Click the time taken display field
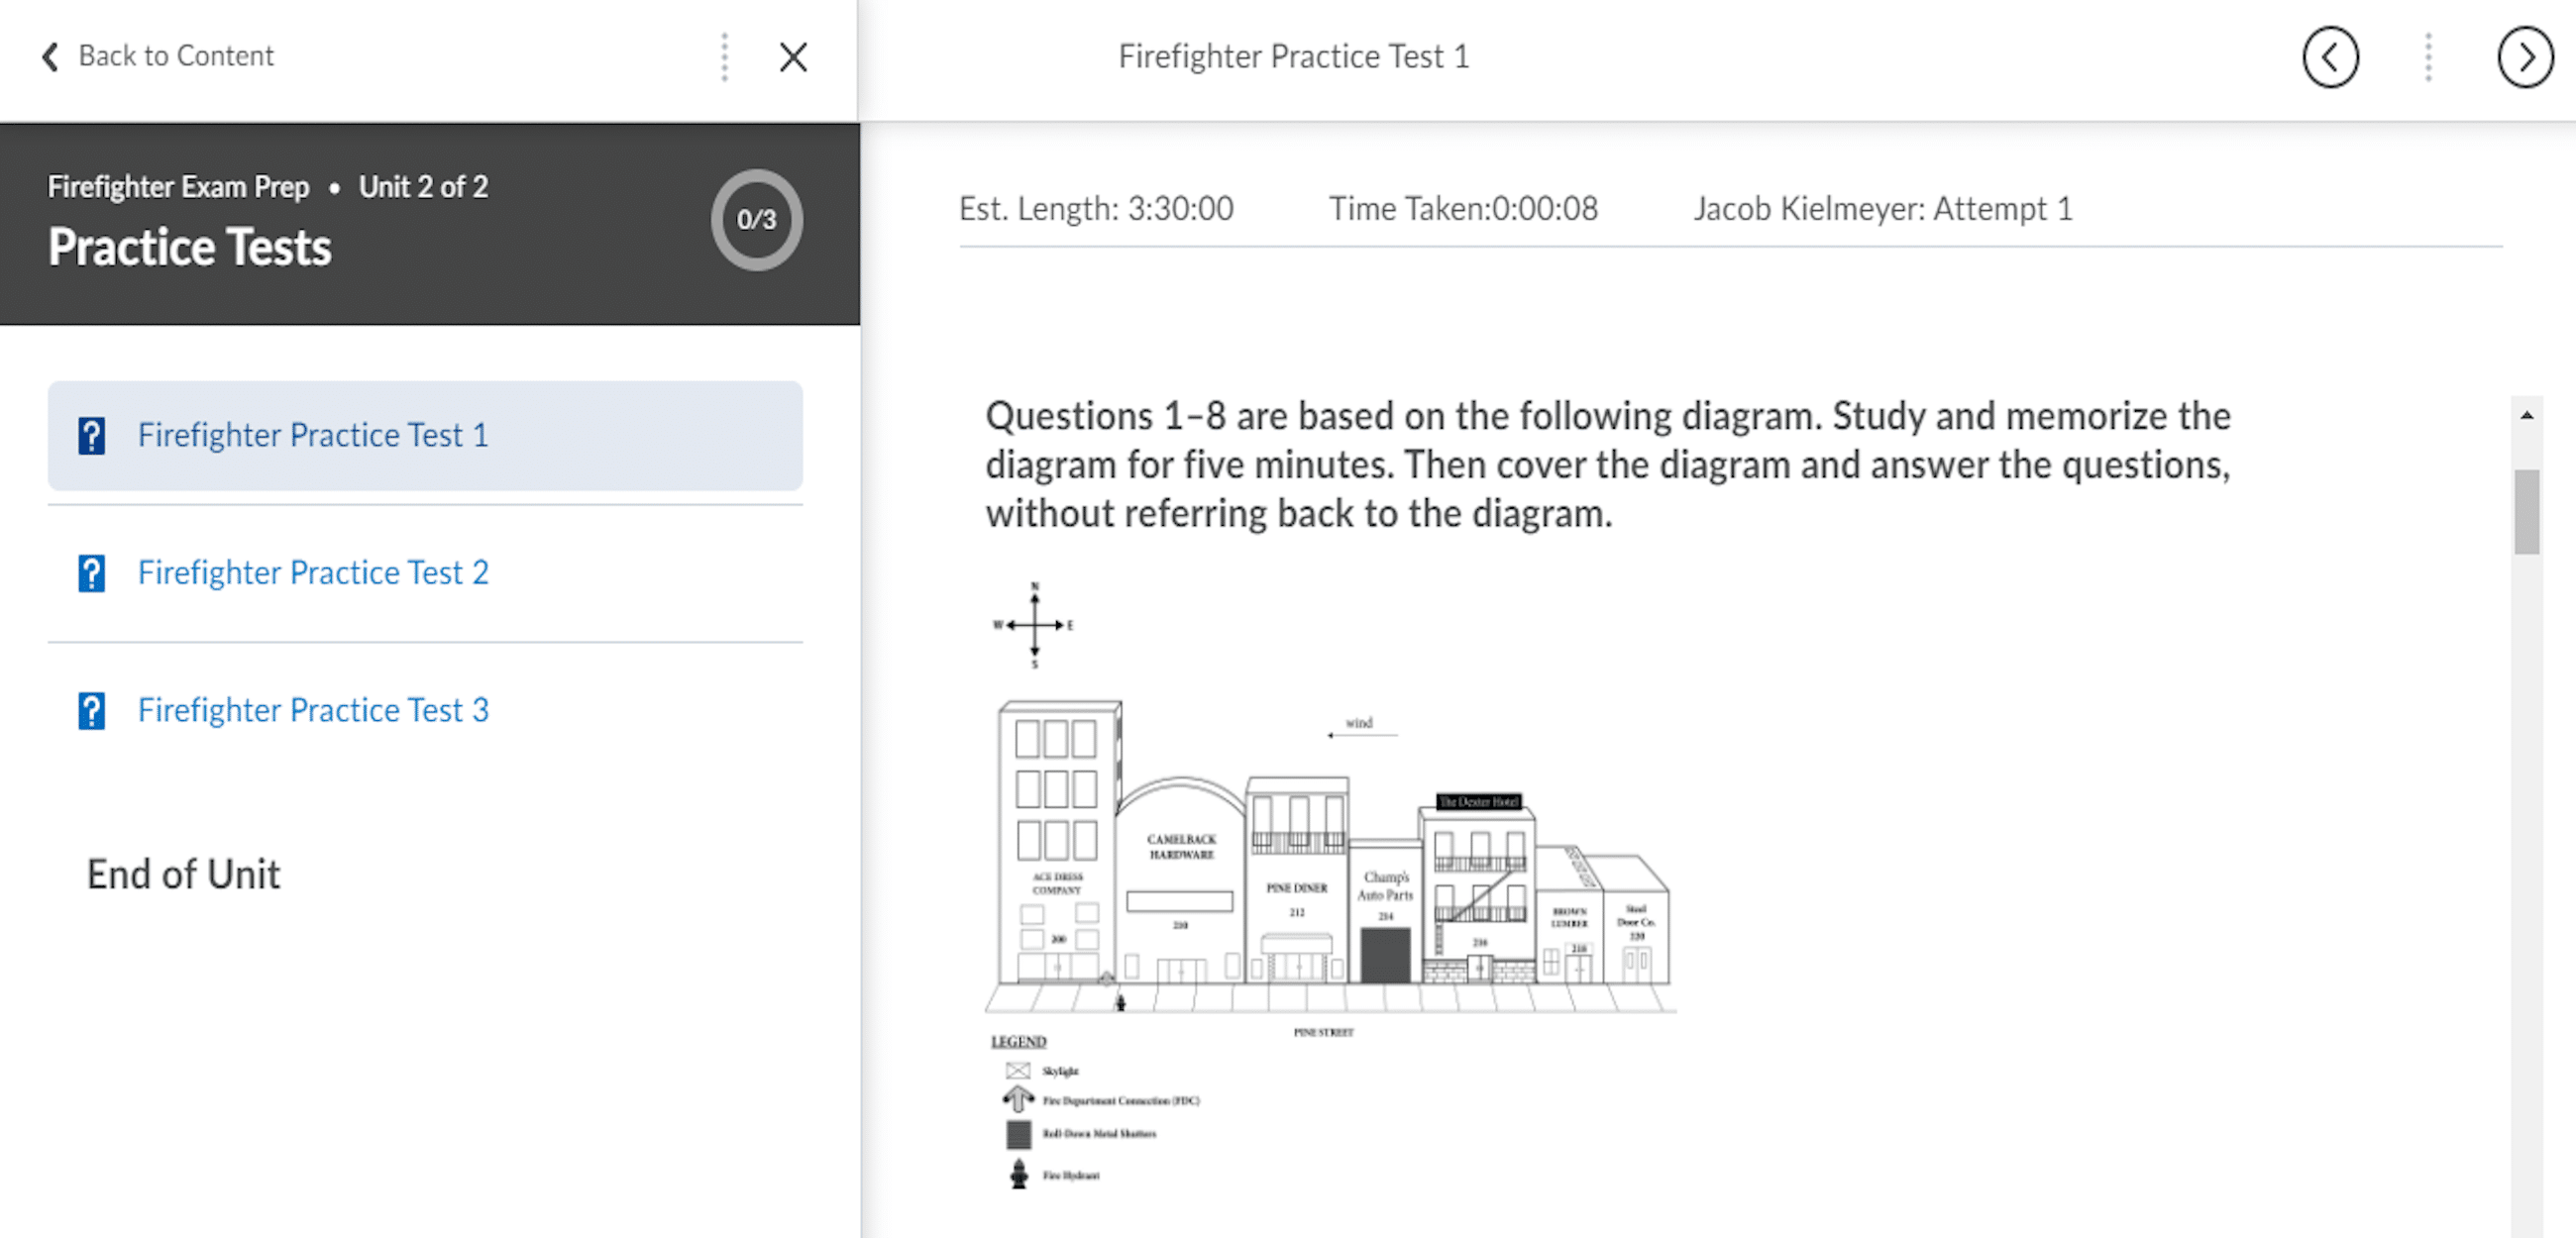 (x=1467, y=209)
